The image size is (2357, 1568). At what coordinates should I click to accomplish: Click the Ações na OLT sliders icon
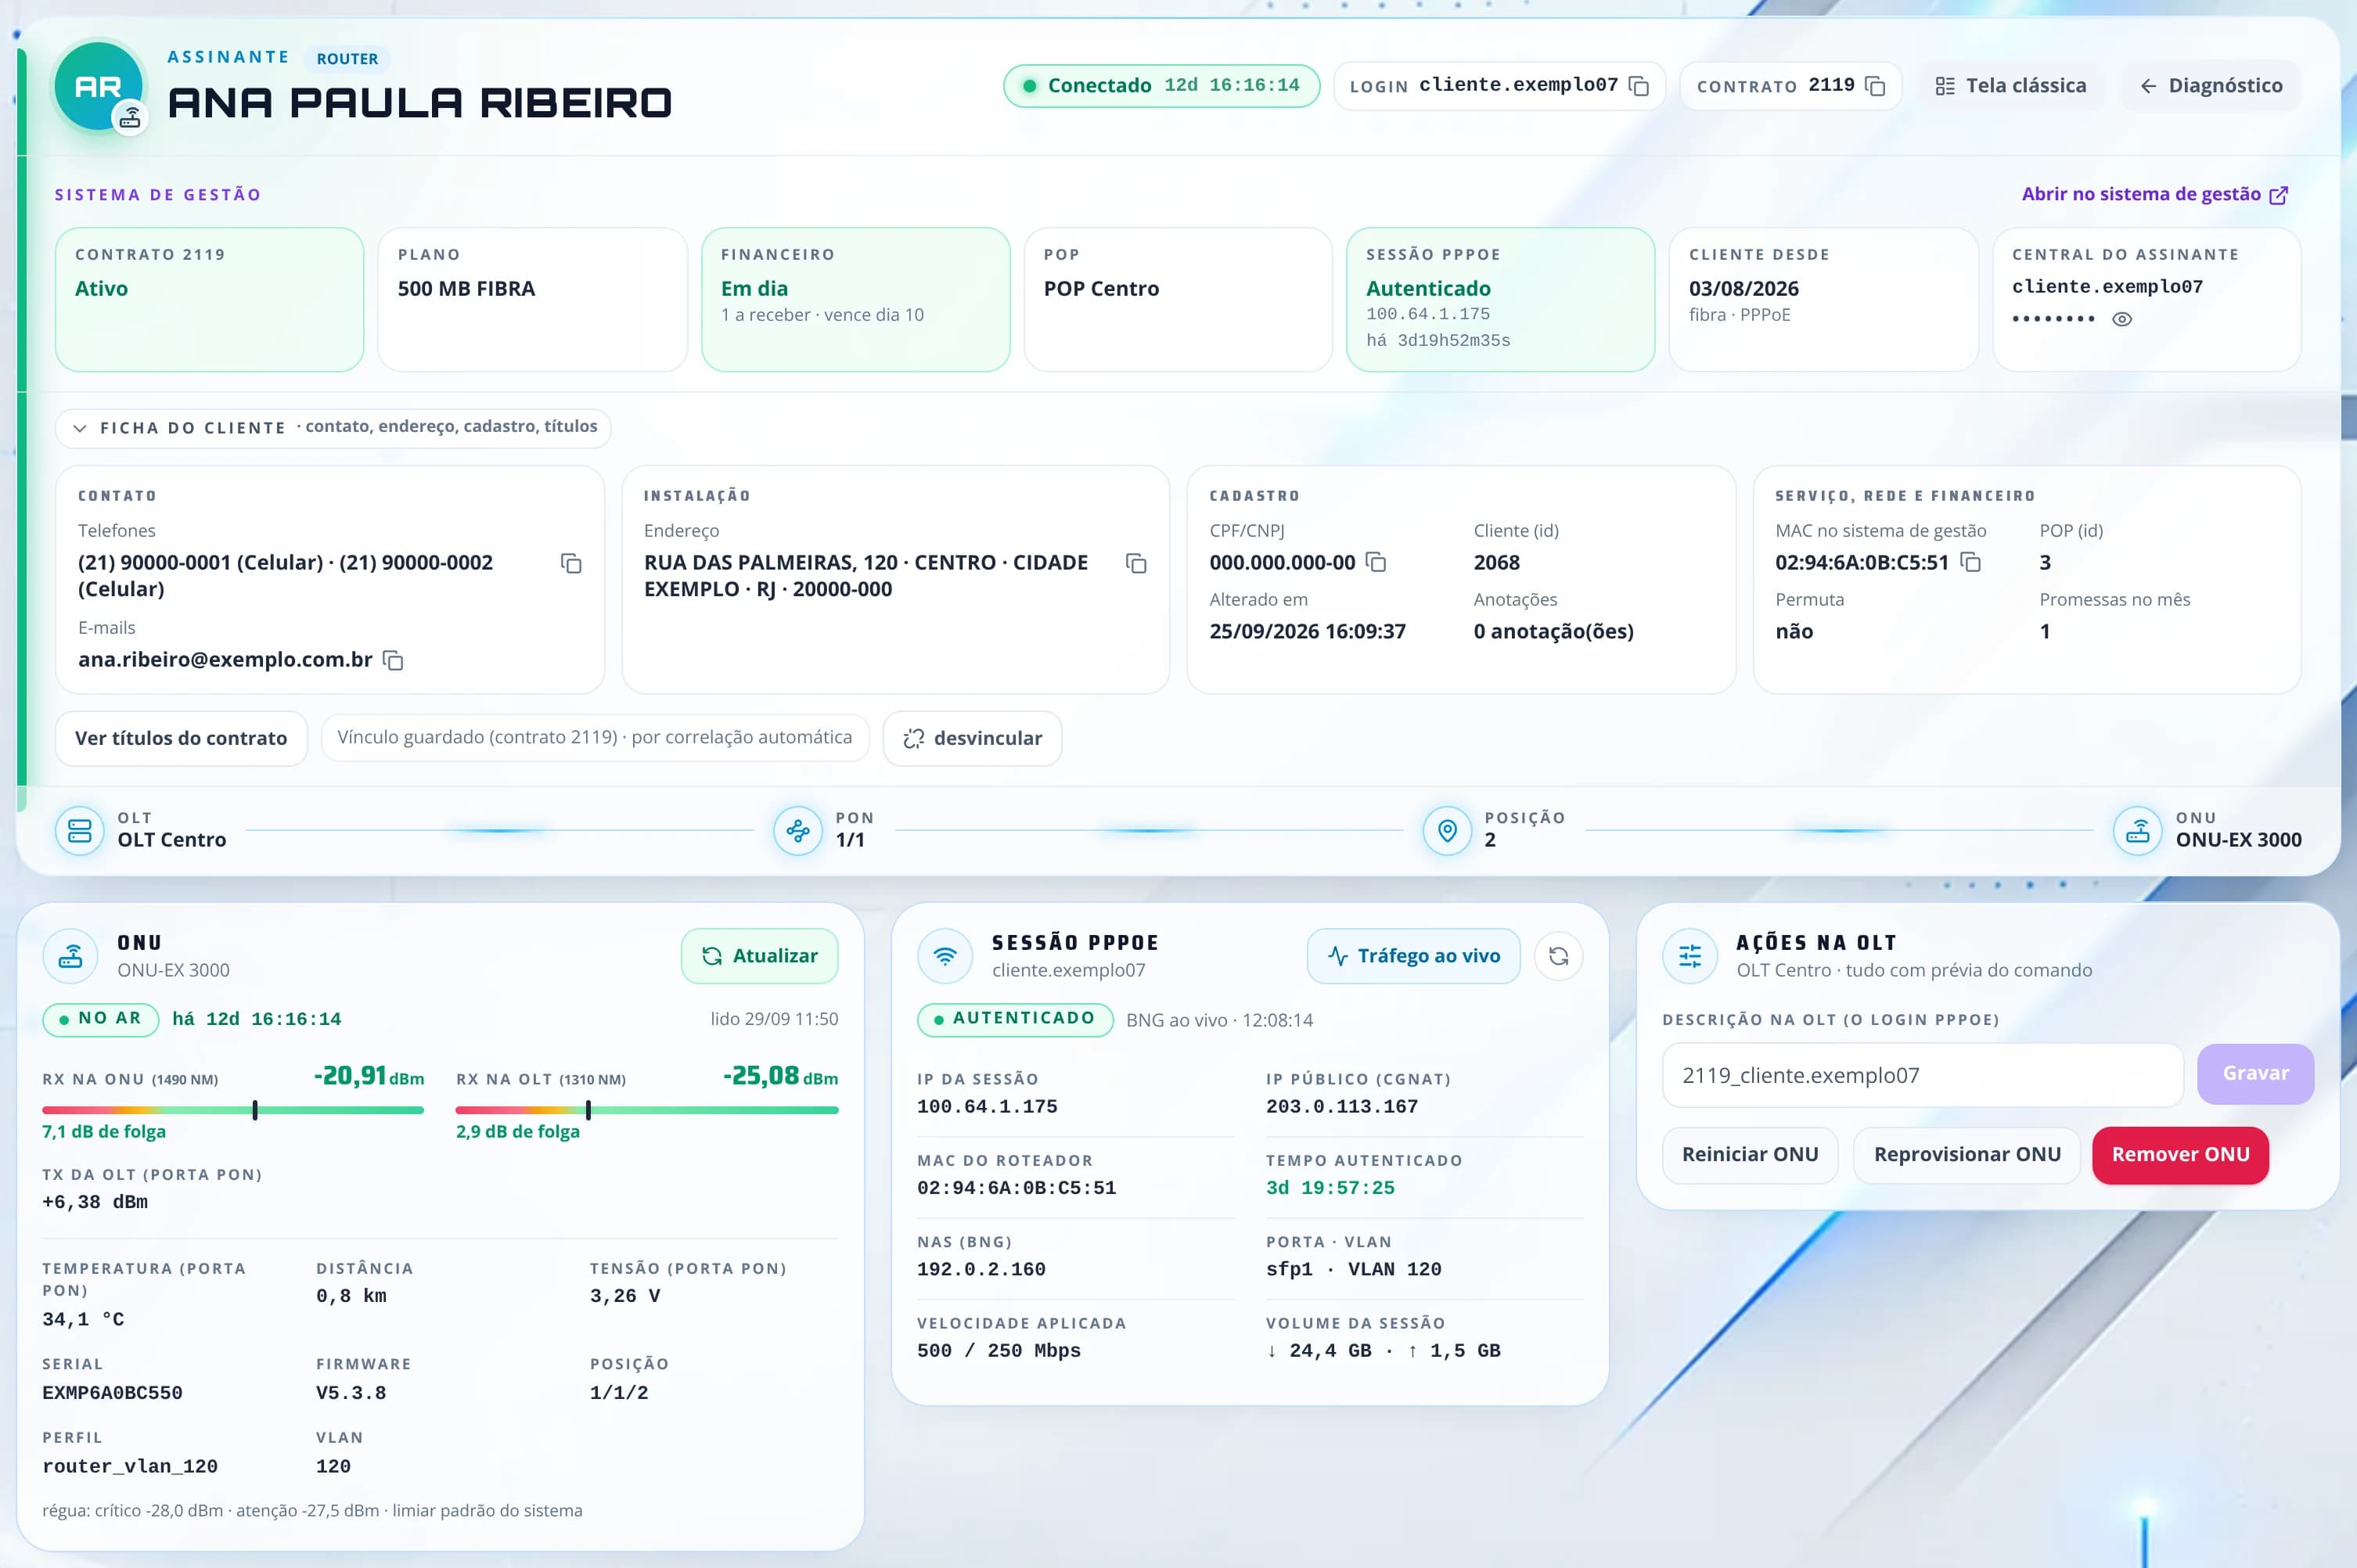(1690, 956)
